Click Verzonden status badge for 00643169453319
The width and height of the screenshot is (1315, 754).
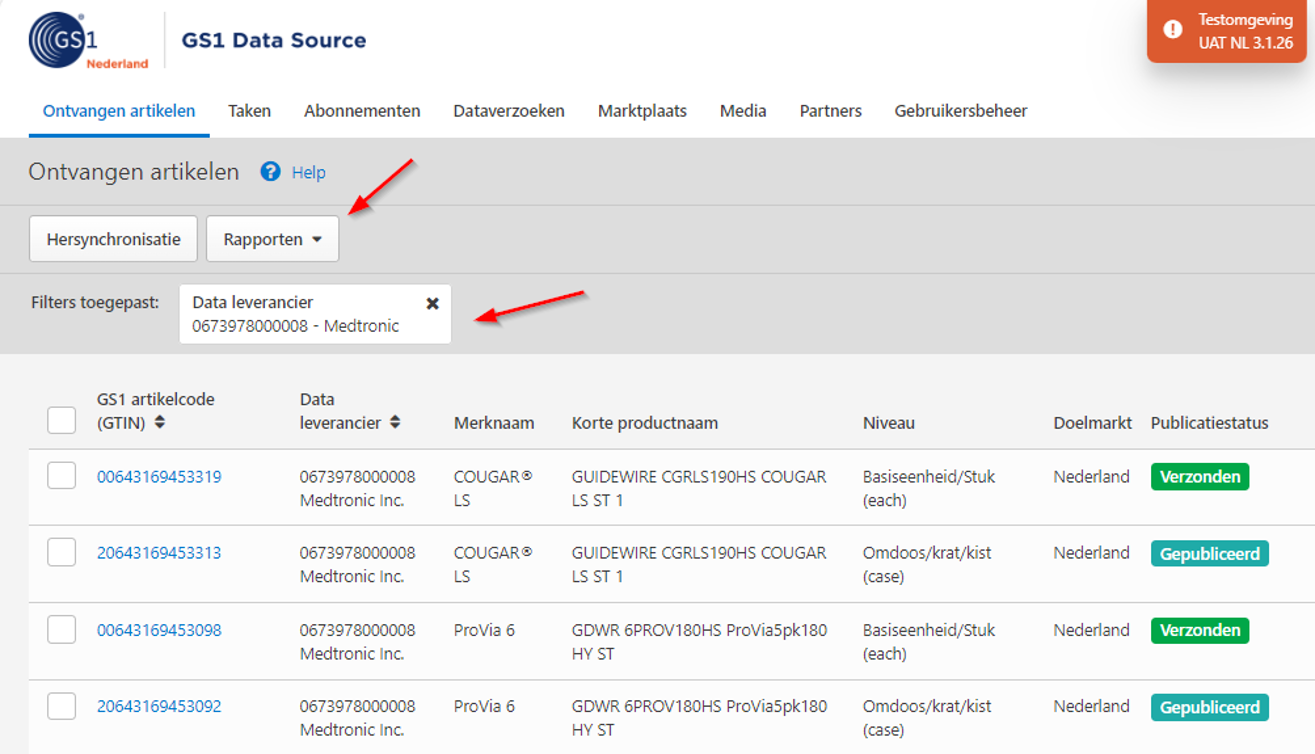point(1199,477)
